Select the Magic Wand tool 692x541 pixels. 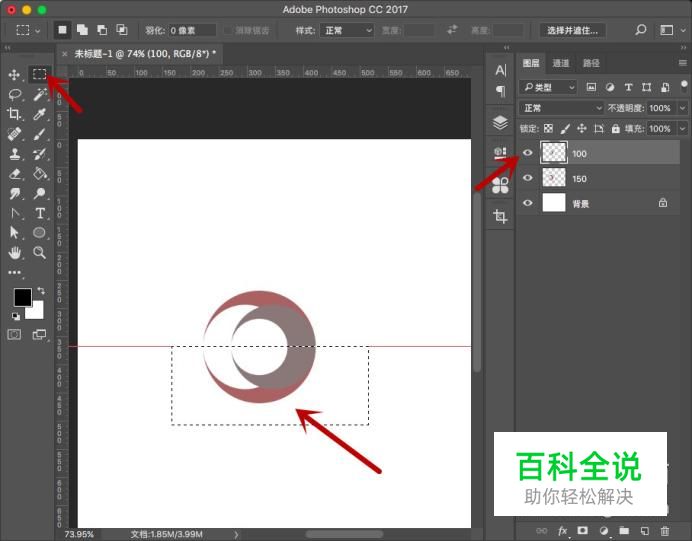point(40,94)
